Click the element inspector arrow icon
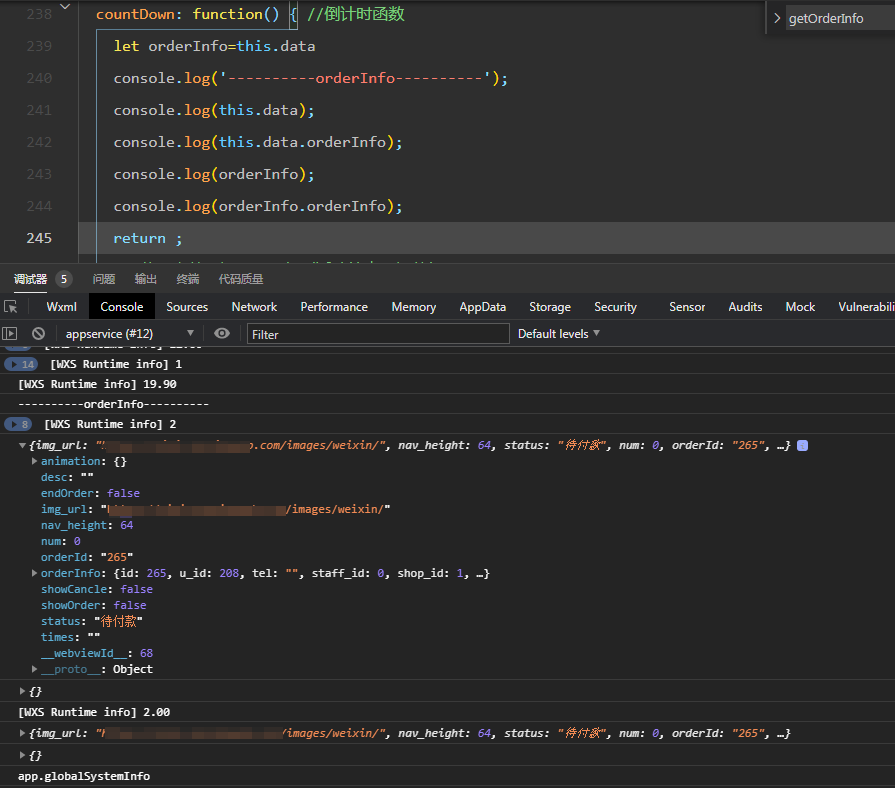The width and height of the screenshot is (895, 788). [11, 307]
